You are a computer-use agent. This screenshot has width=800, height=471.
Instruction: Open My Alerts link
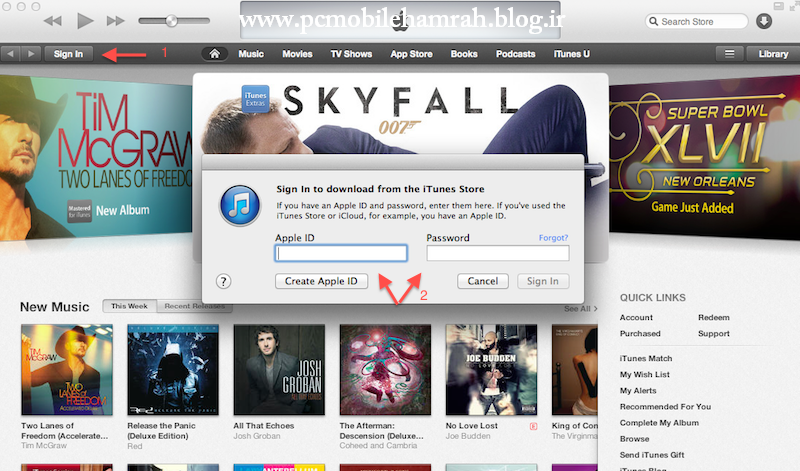pos(638,391)
